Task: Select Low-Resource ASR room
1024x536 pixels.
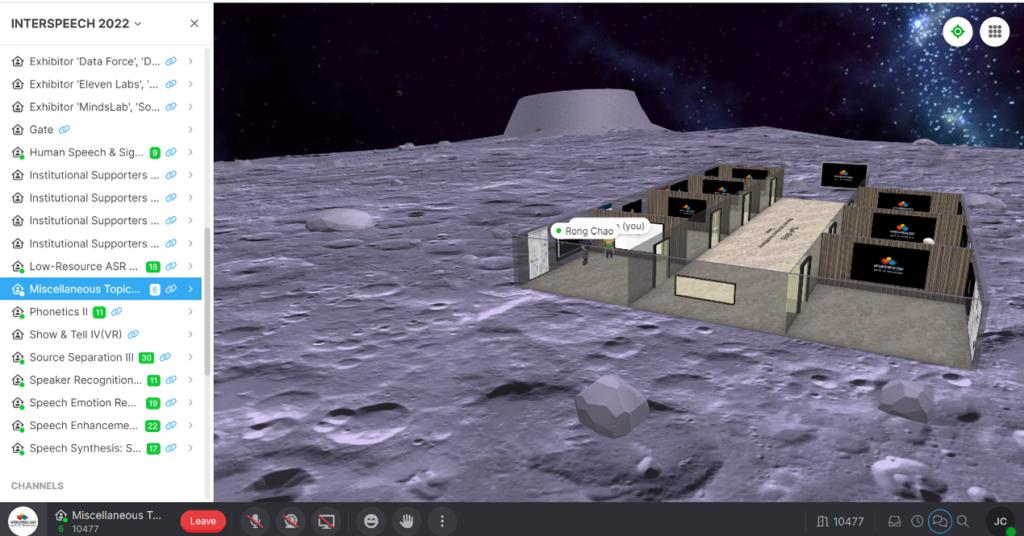Action: coord(84,267)
